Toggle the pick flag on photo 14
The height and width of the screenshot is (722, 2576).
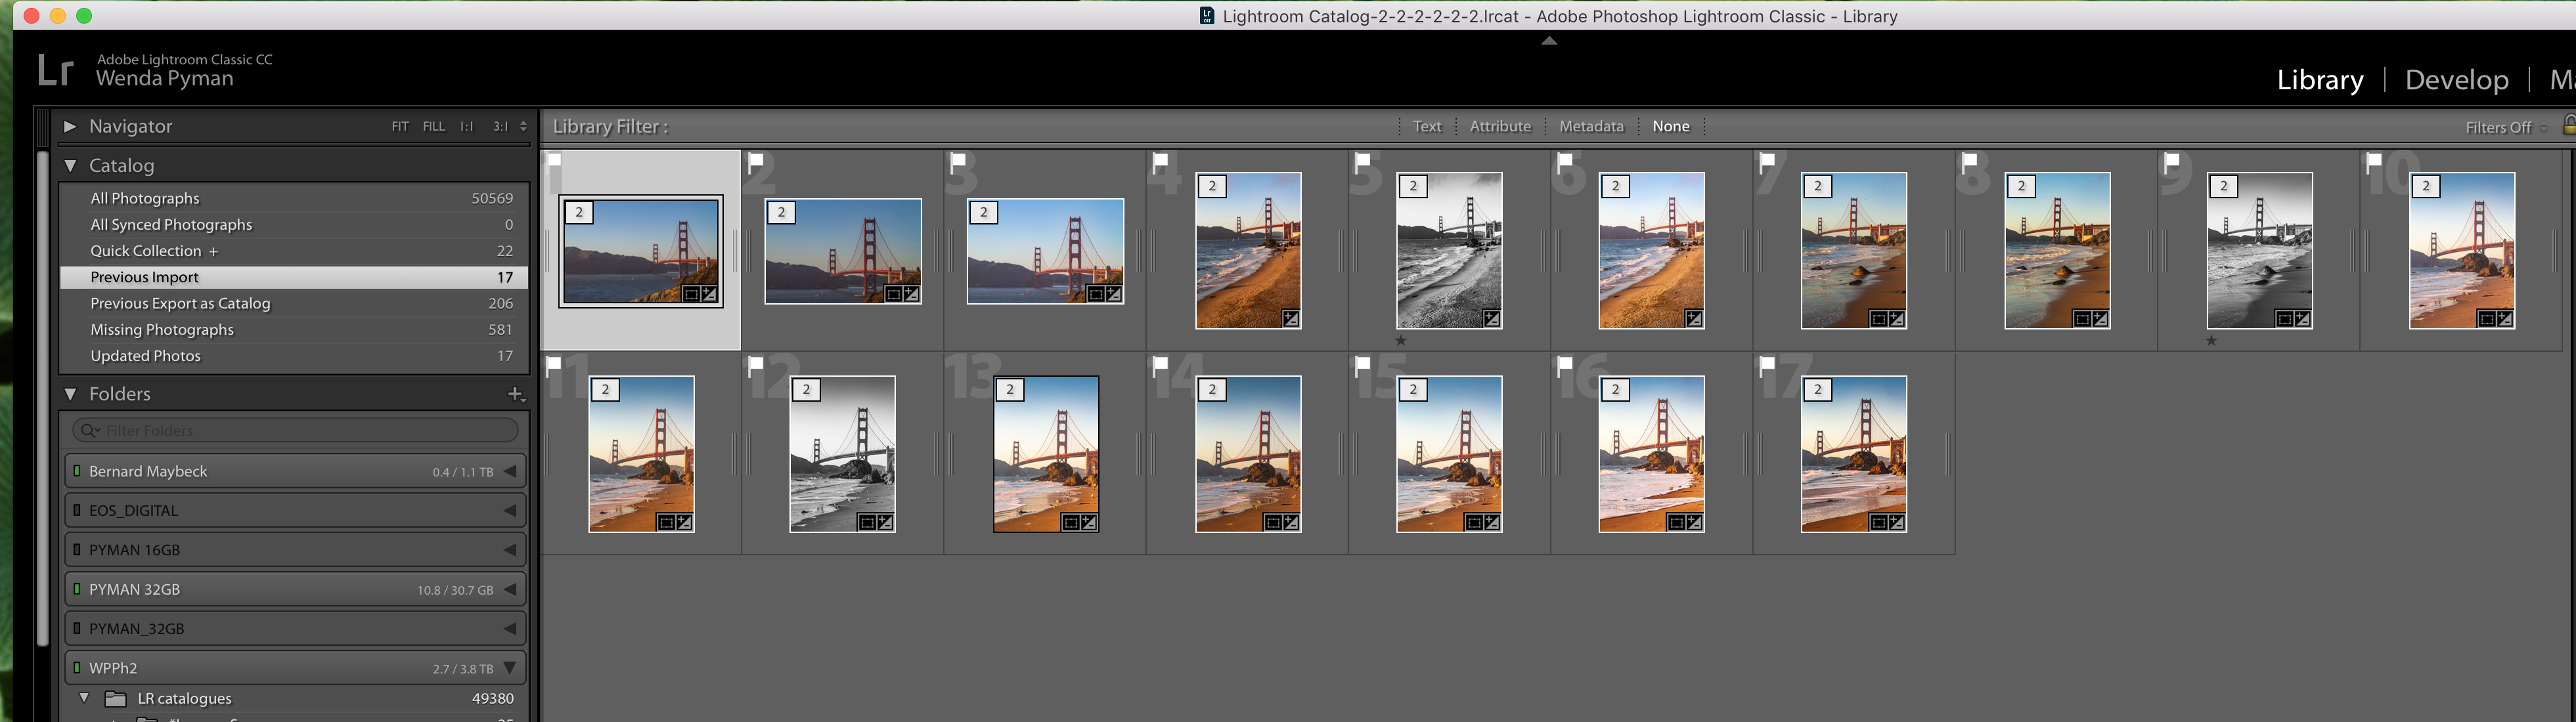tap(1160, 364)
